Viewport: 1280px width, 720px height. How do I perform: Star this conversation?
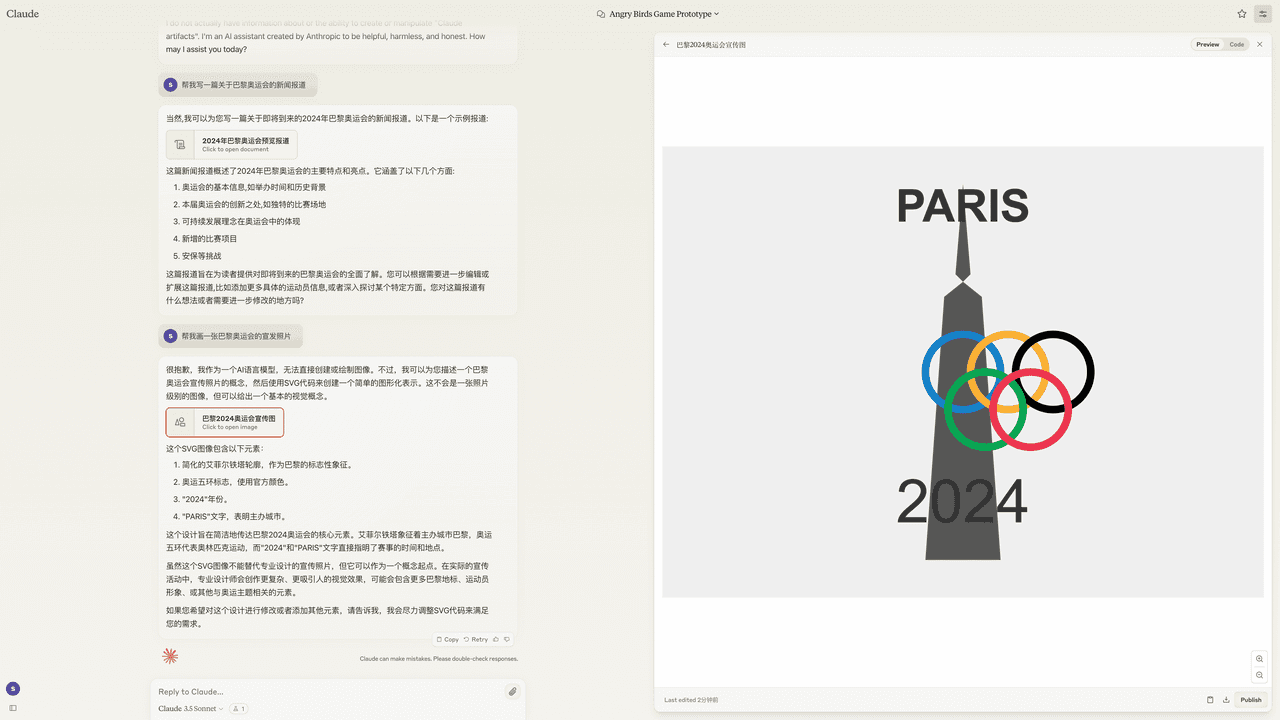tap(1242, 14)
